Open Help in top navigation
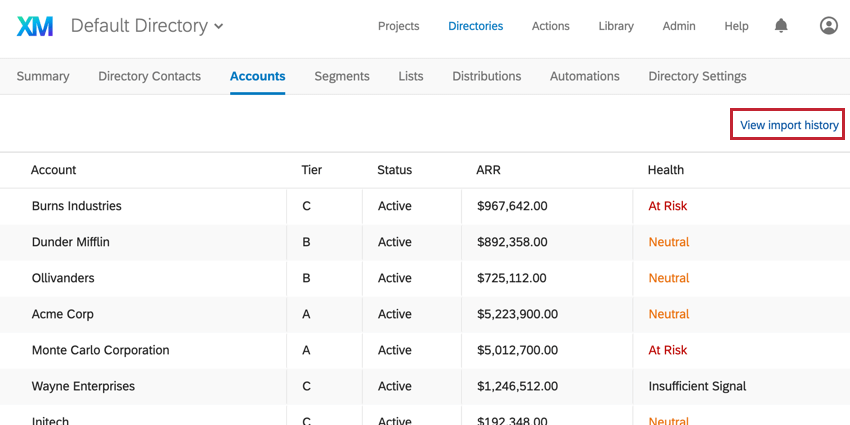The image size is (850, 425). point(736,26)
